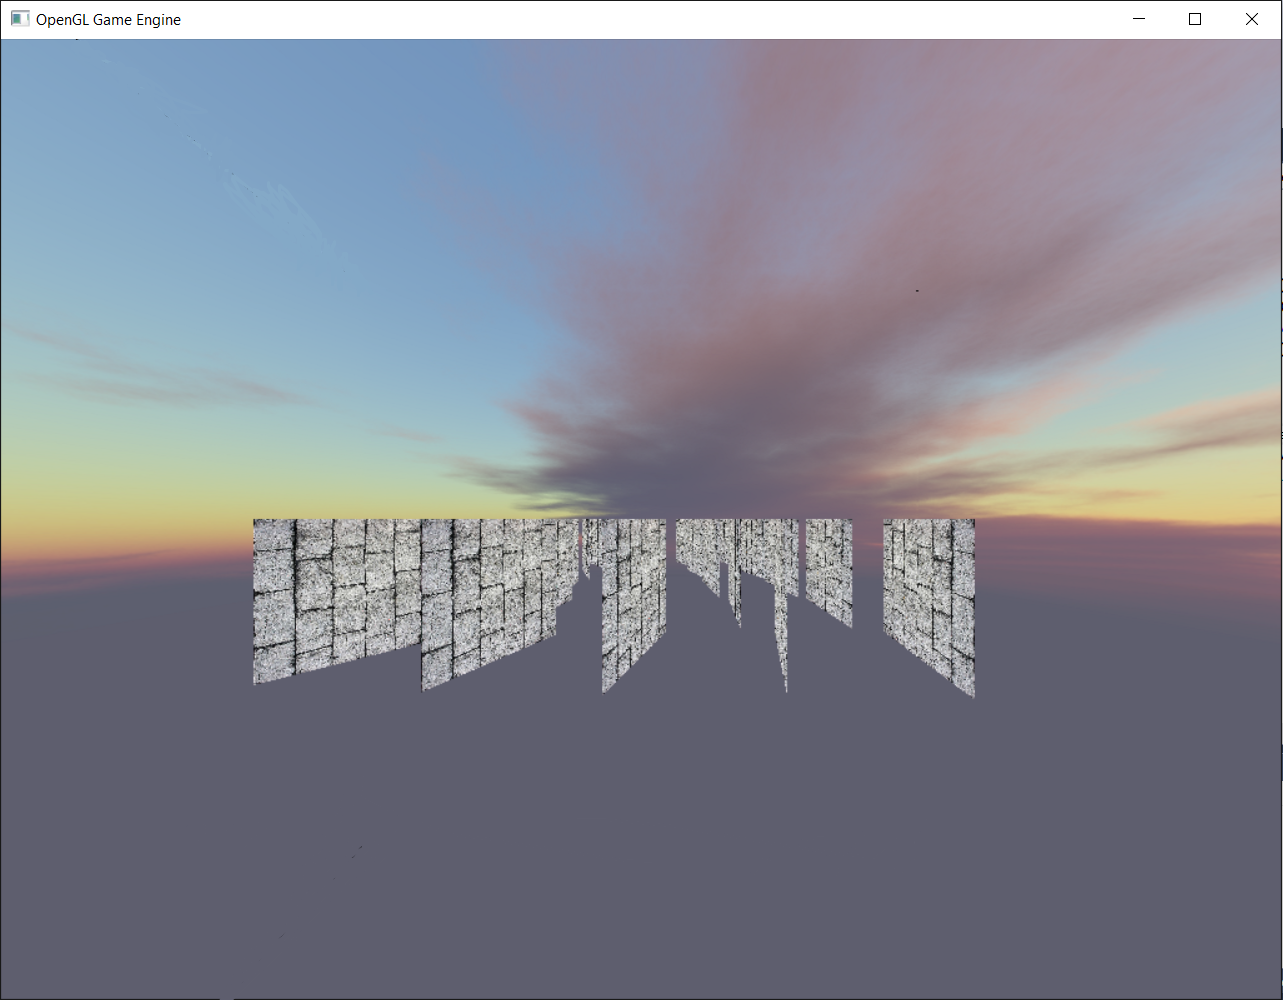Close the OpenGL Game Engine window
This screenshot has height=1000, width=1283.
point(1252,18)
